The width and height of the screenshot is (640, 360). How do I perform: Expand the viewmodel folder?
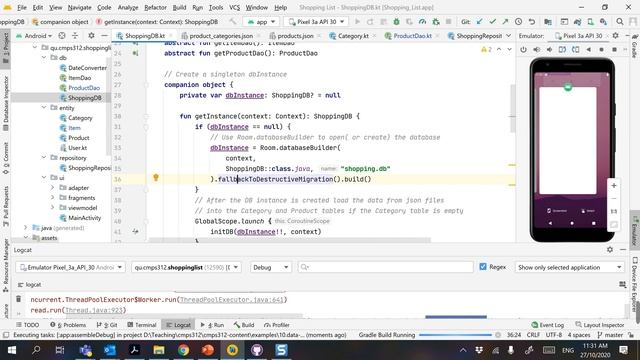tap(53, 208)
